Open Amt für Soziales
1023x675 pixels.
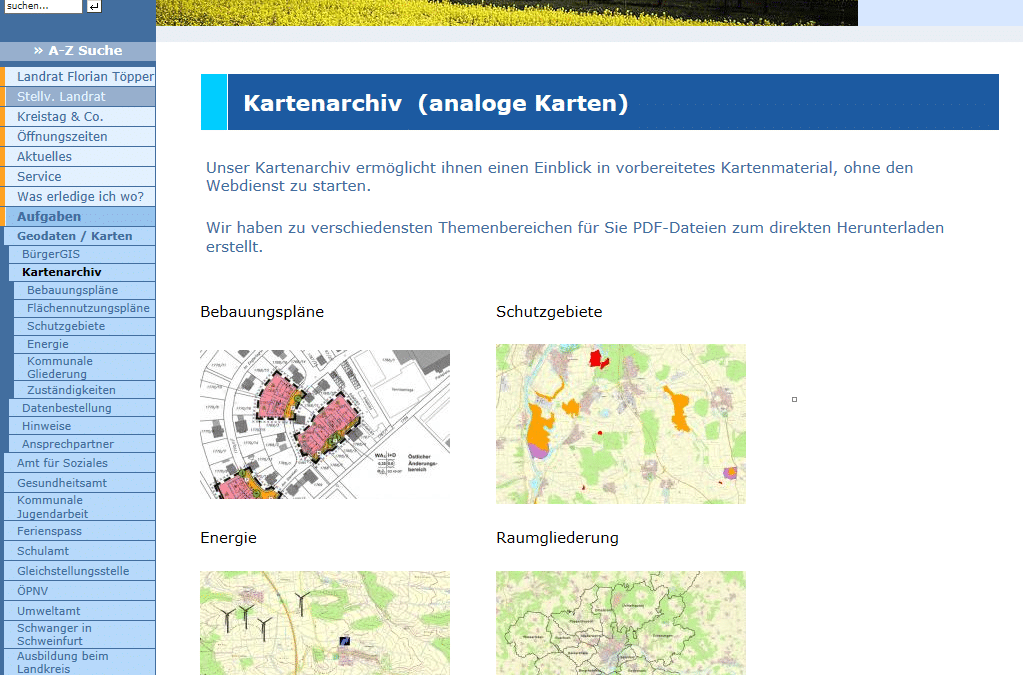[80, 463]
